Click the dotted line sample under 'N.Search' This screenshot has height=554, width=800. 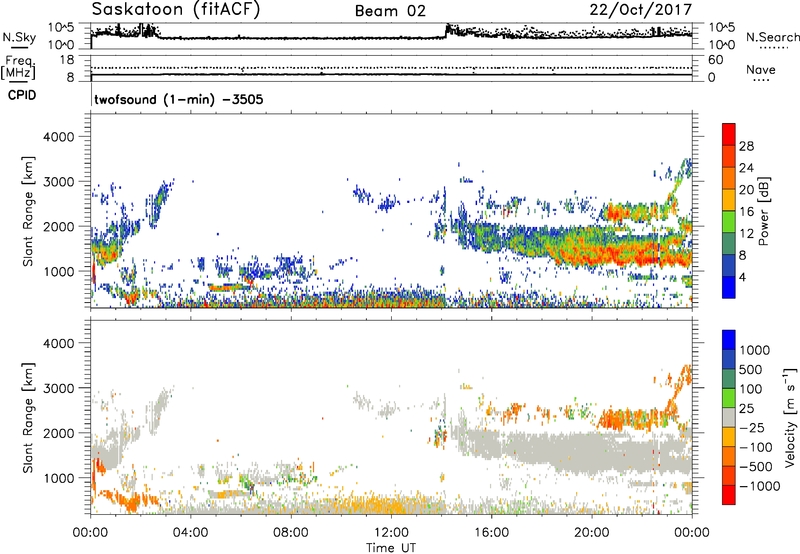[773, 48]
